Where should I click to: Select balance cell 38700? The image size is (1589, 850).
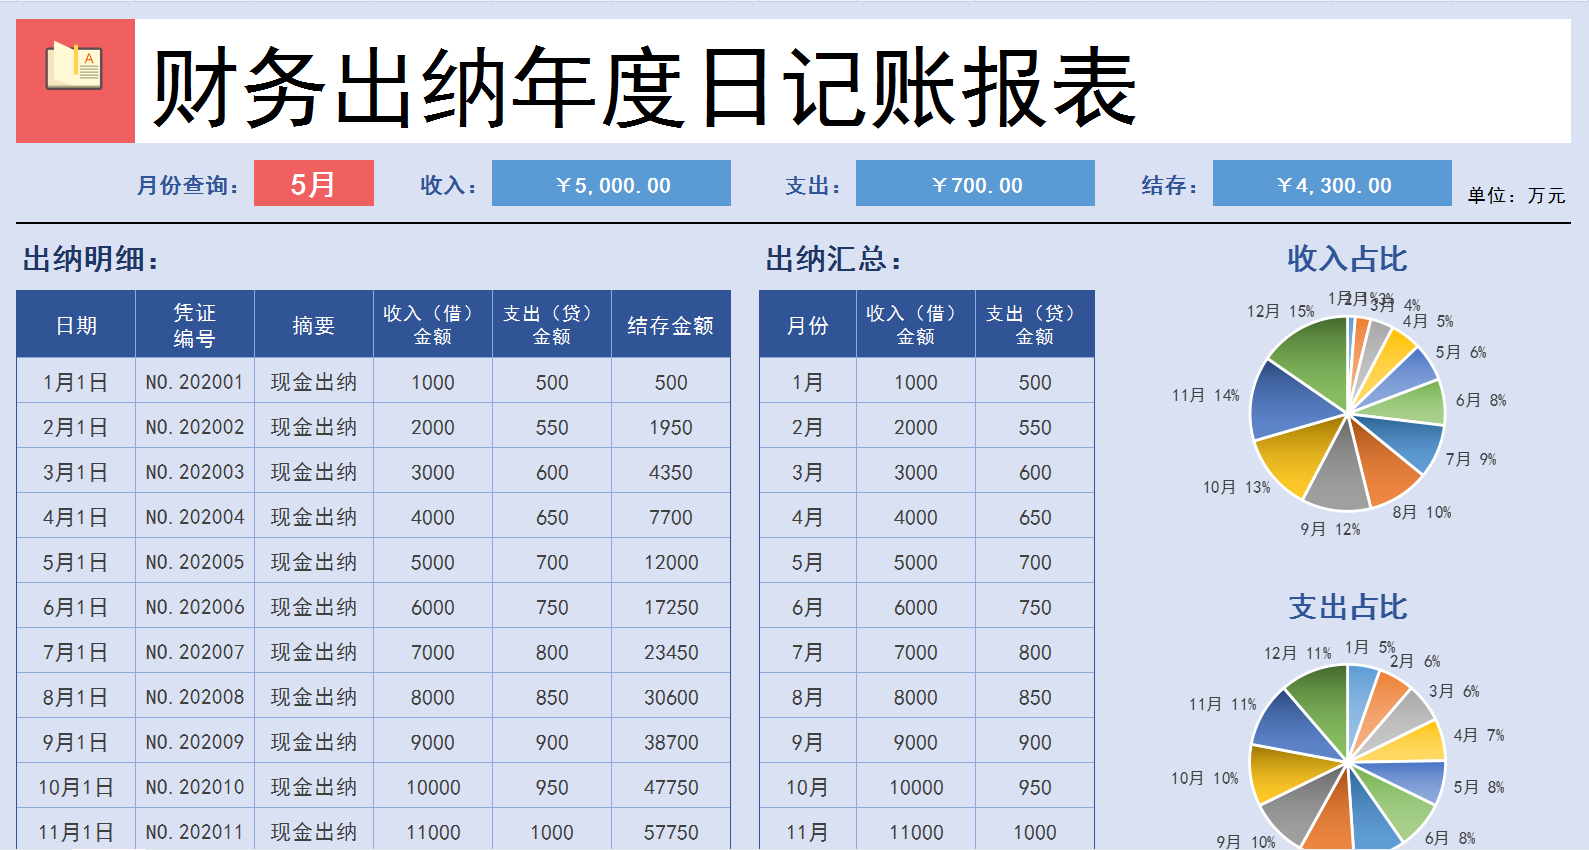click(x=671, y=742)
